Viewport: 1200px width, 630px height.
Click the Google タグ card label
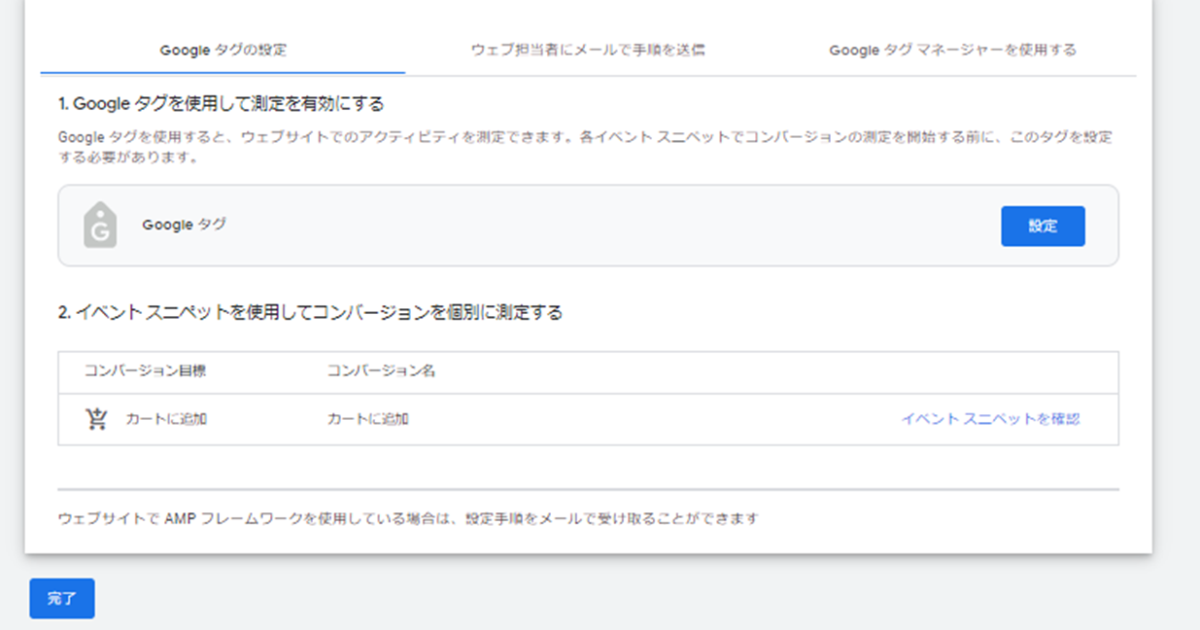coord(184,225)
